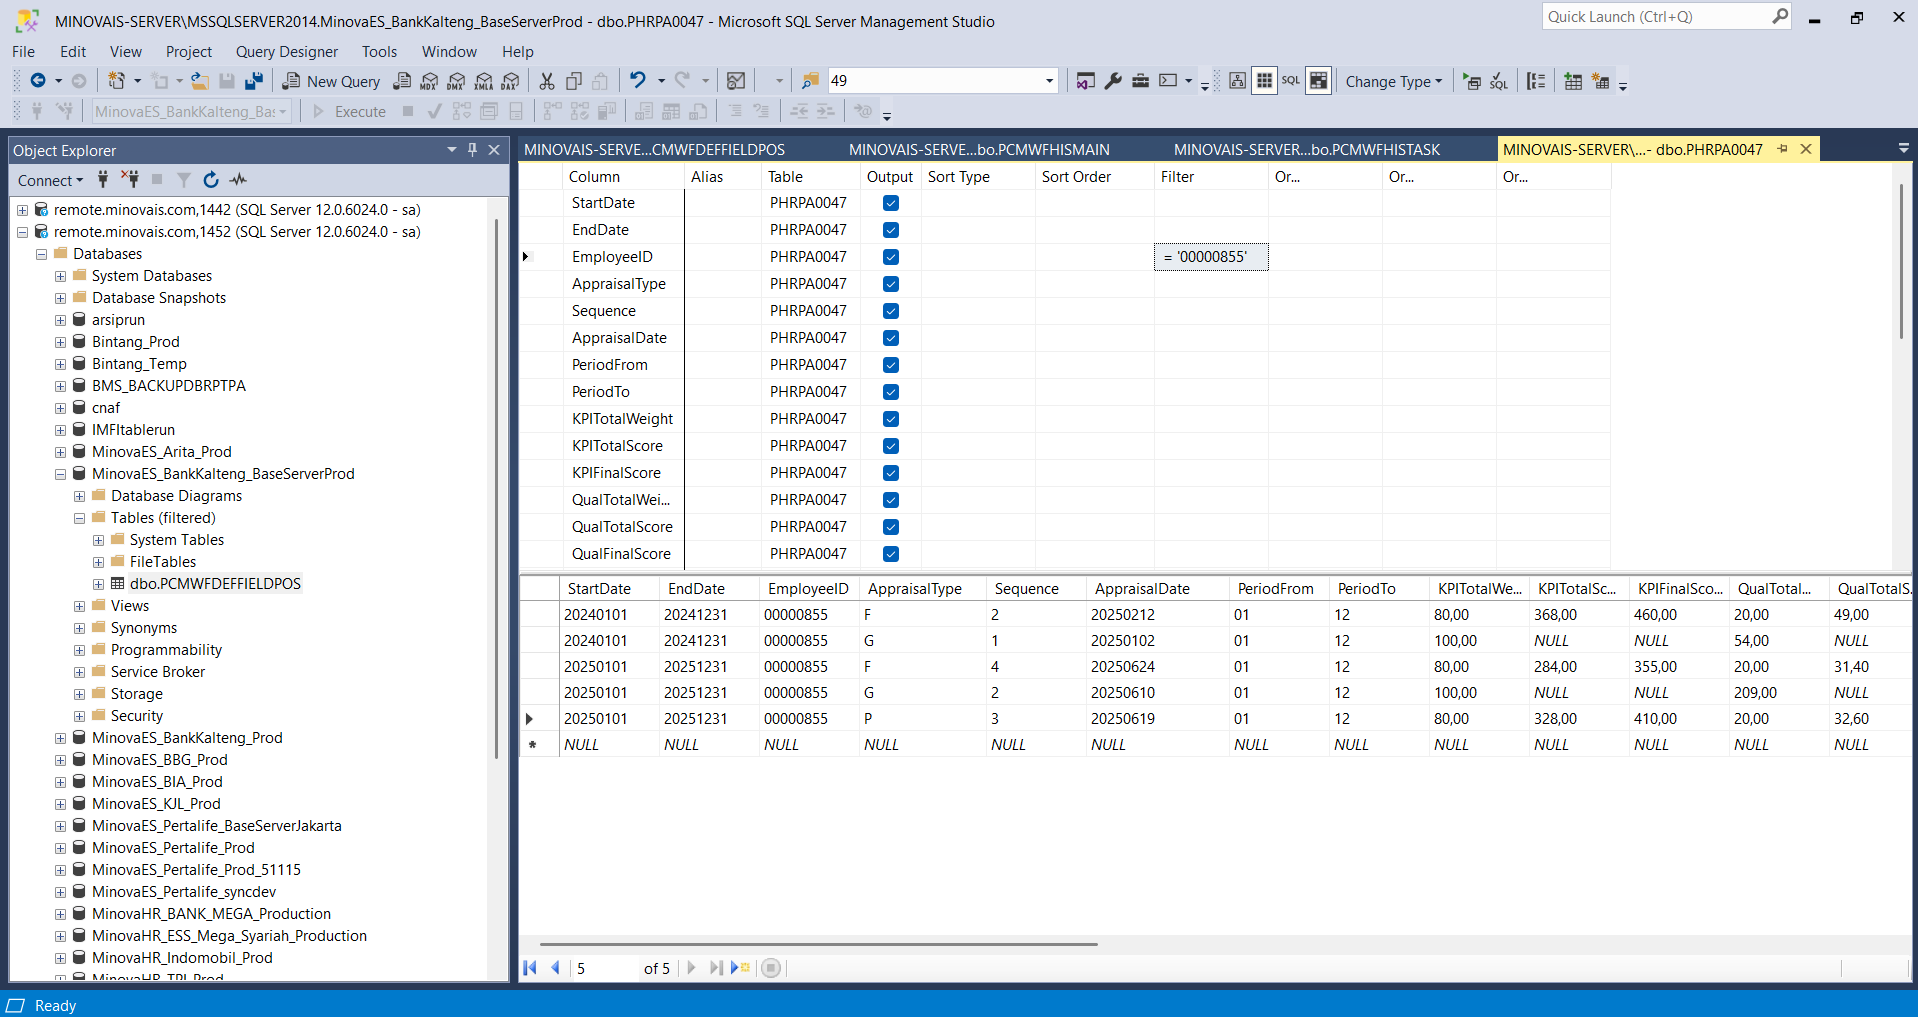Uncheck Output for the Sequence column
The width and height of the screenshot is (1918, 1017).
(891, 311)
